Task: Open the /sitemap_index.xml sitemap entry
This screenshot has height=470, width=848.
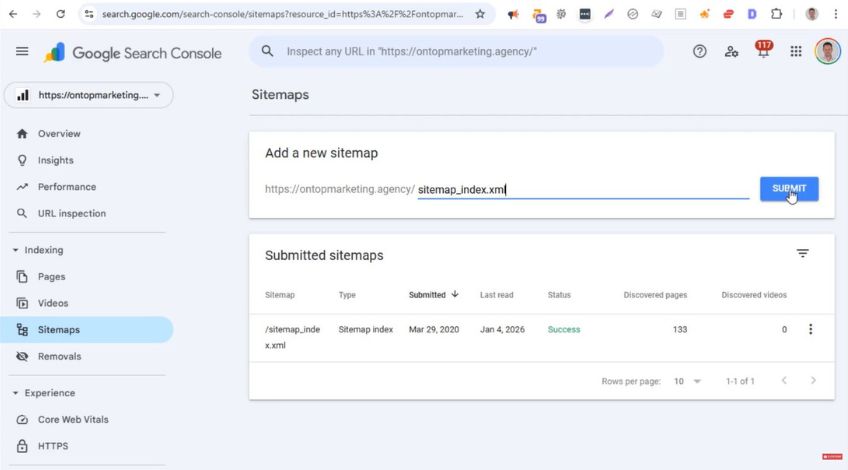Action: point(293,337)
